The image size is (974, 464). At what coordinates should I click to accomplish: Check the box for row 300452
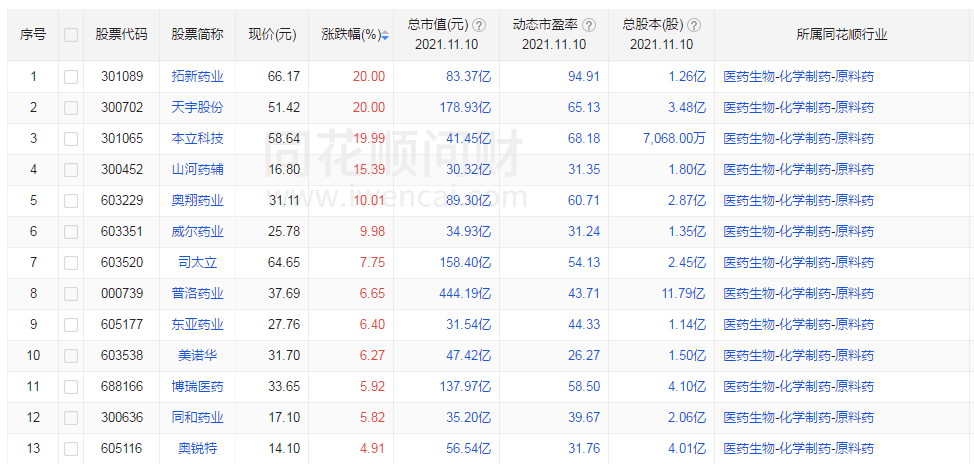coord(71,170)
